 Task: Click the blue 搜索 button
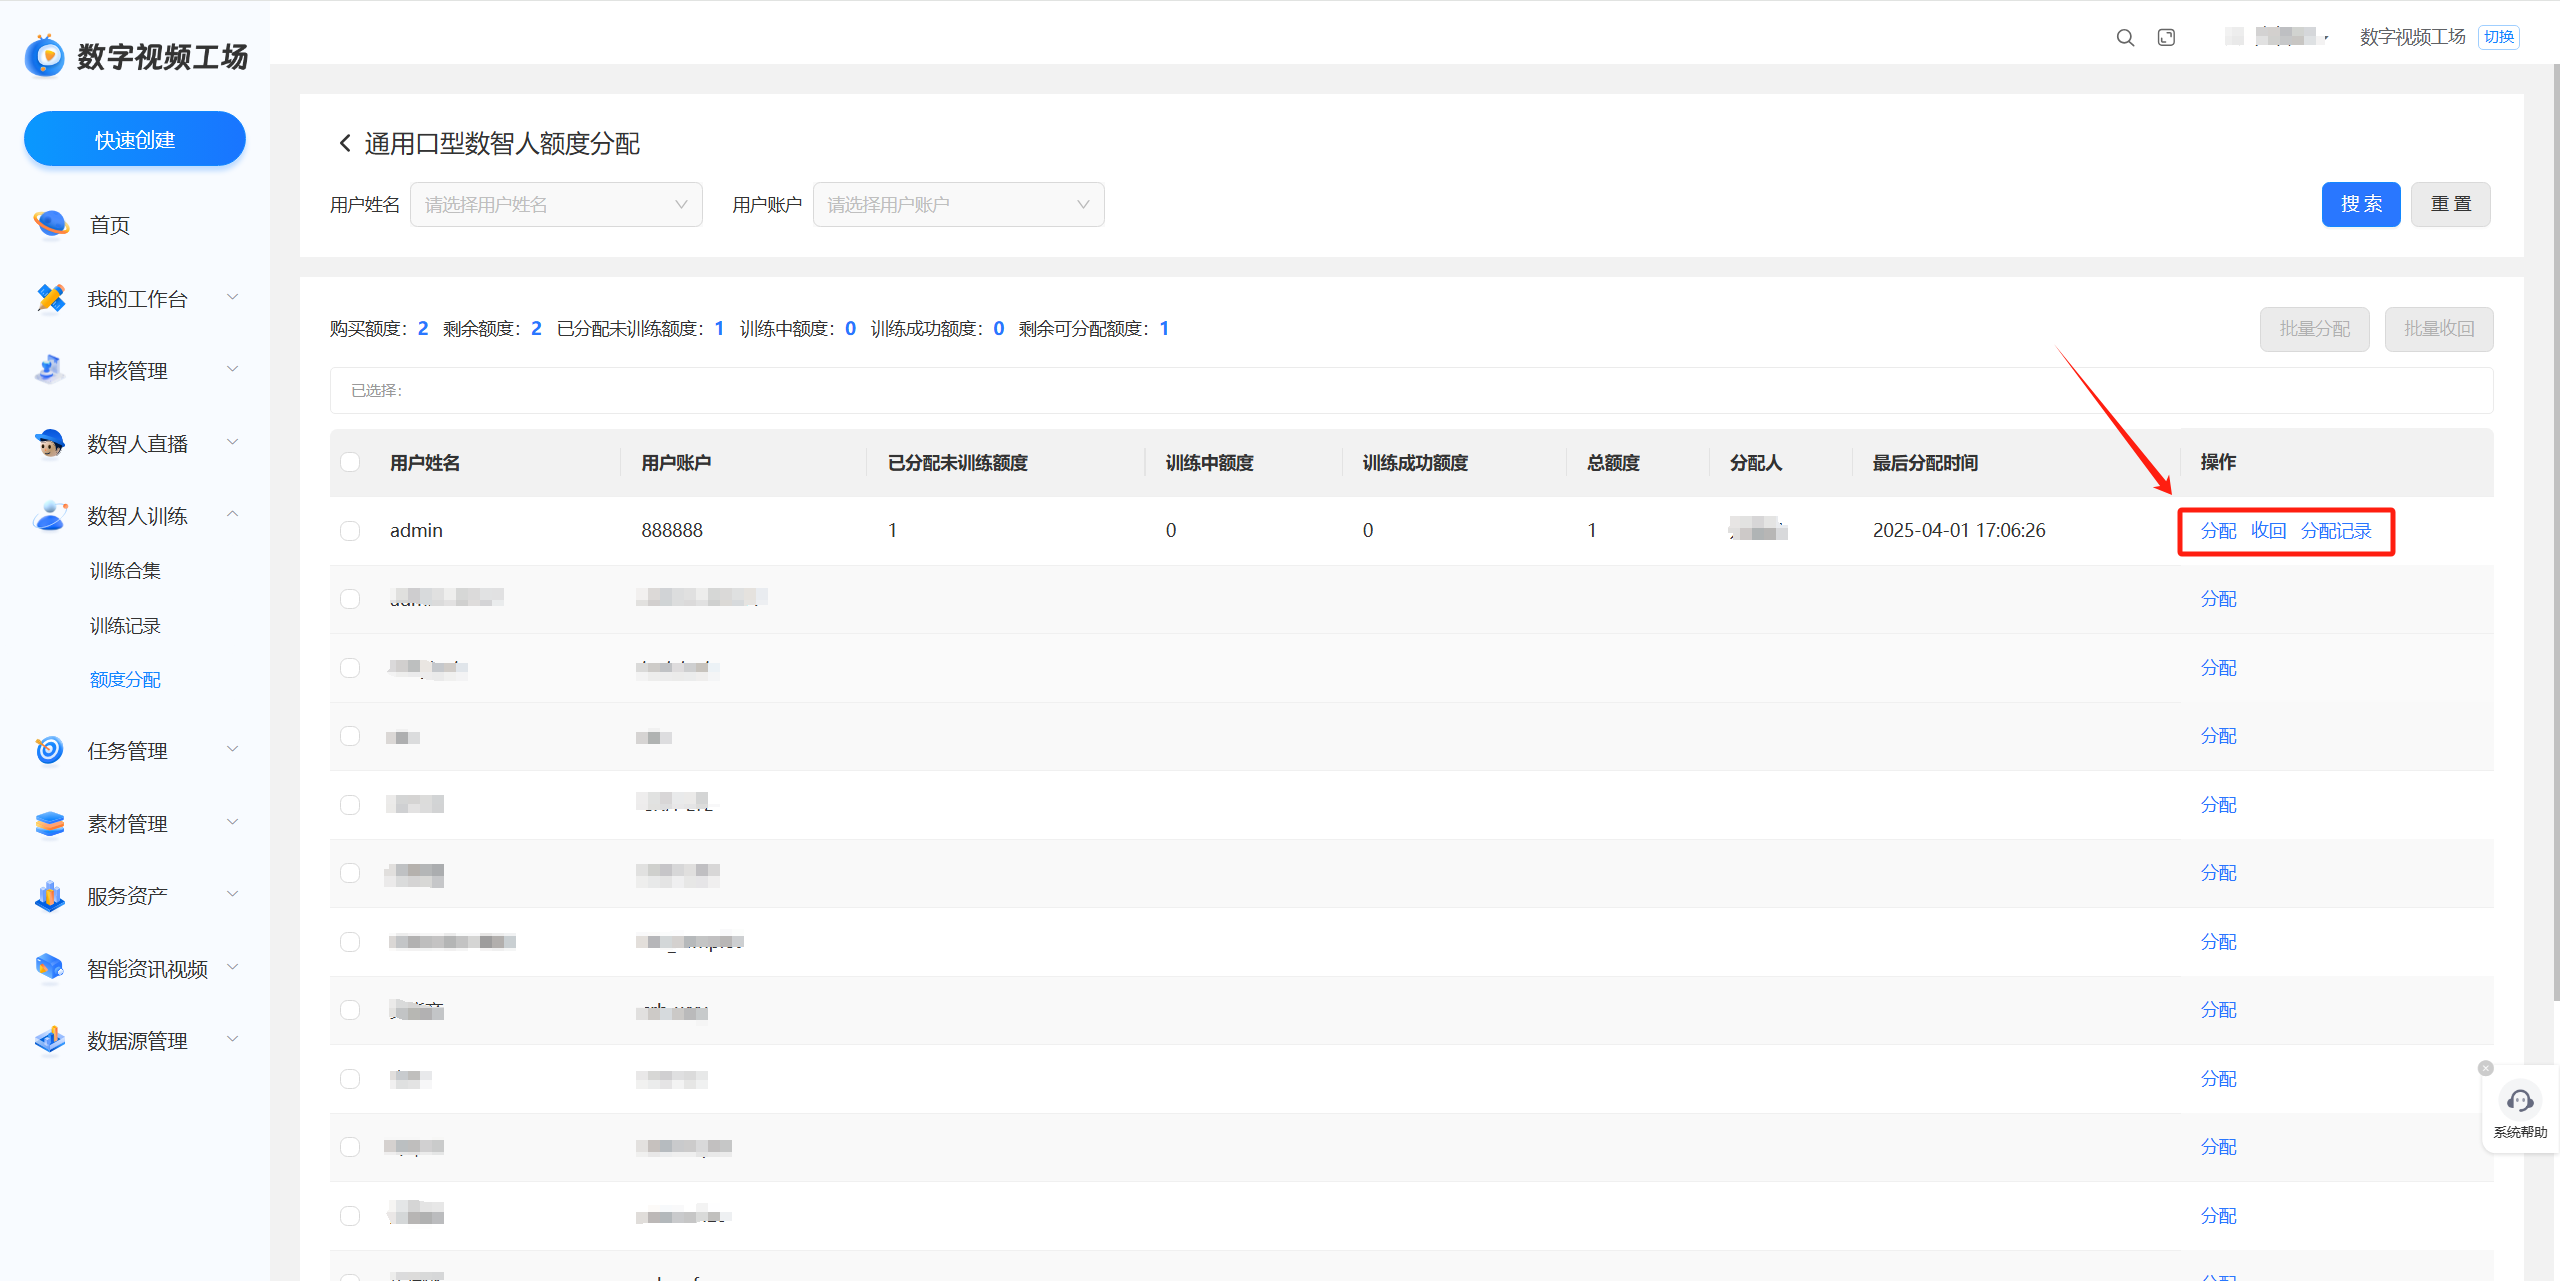tap(2360, 205)
